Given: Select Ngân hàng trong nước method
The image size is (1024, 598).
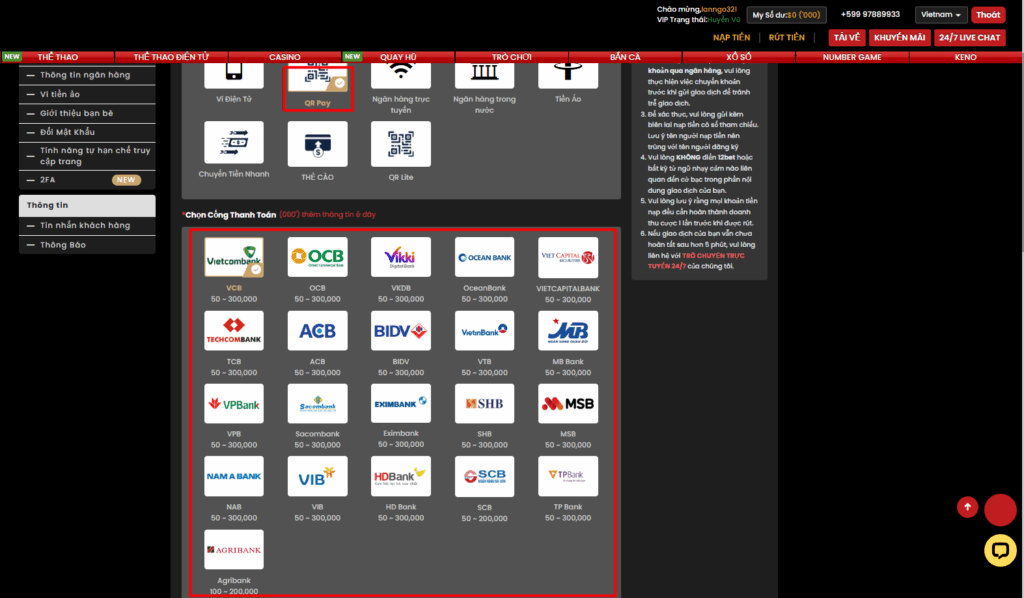Looking at the screenshot, I should [x=485, y=76].
